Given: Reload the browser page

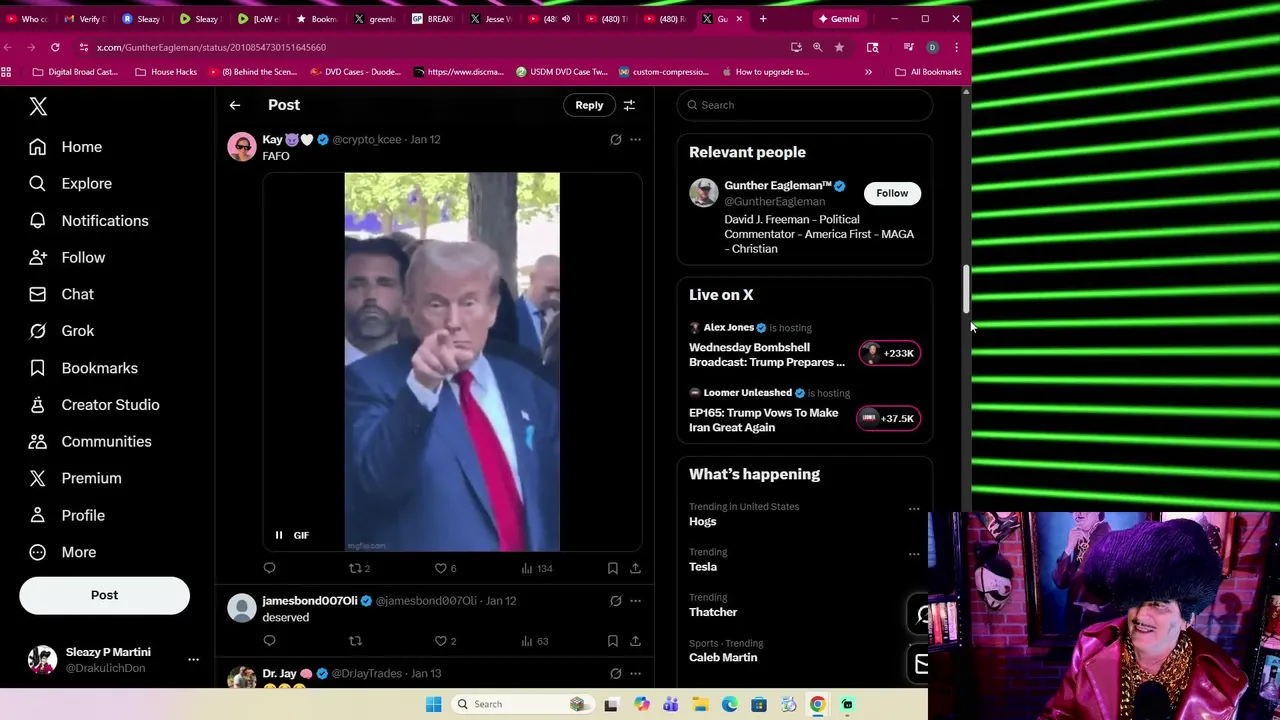Looking at the screenshot, I should [x=55, y=47].
